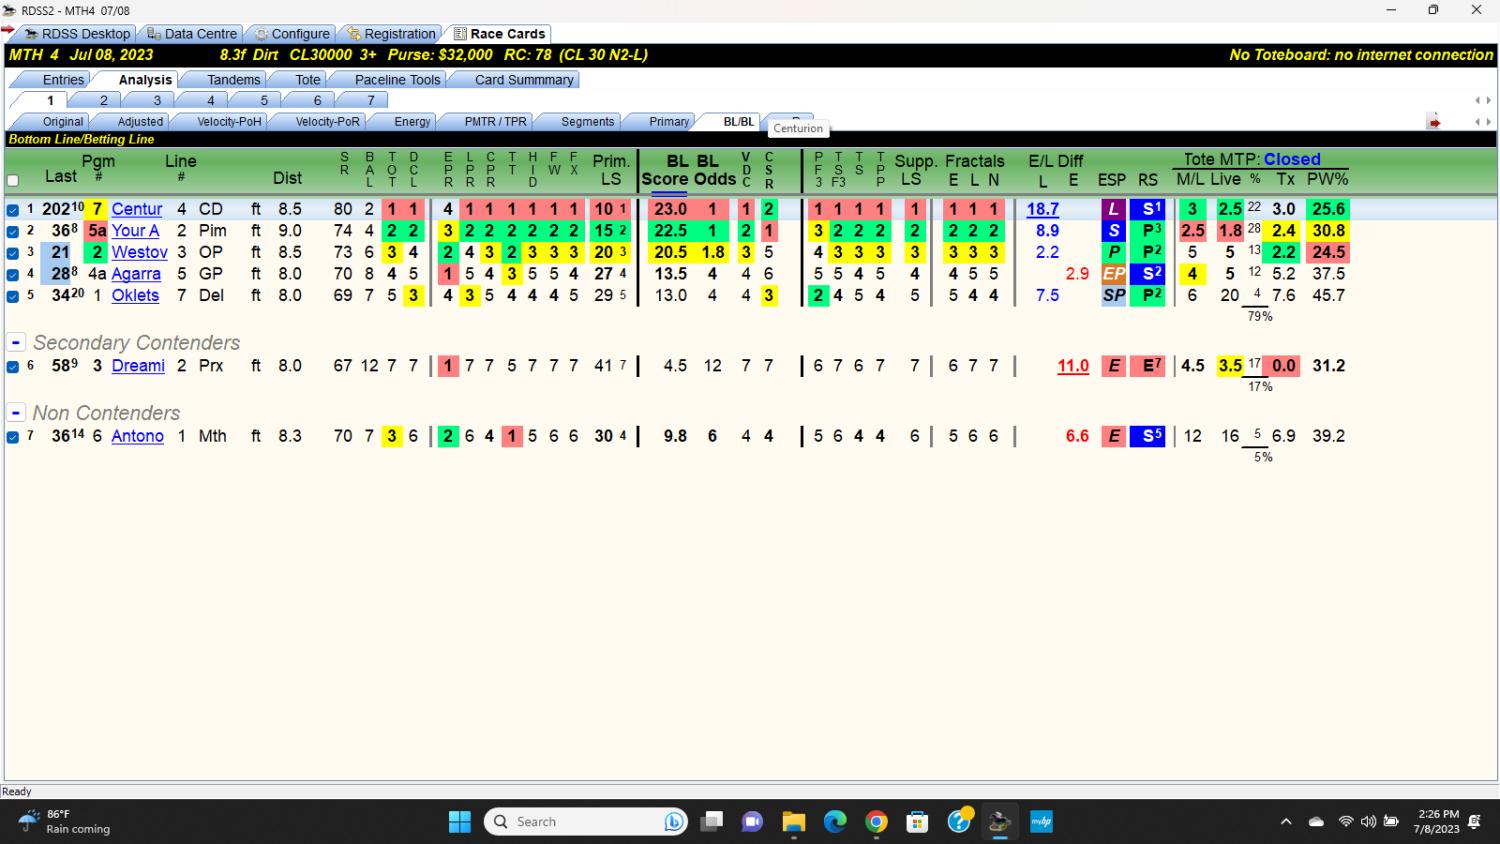
Task: Click the RDSS horse app taskbar icon
Action: 999,822
